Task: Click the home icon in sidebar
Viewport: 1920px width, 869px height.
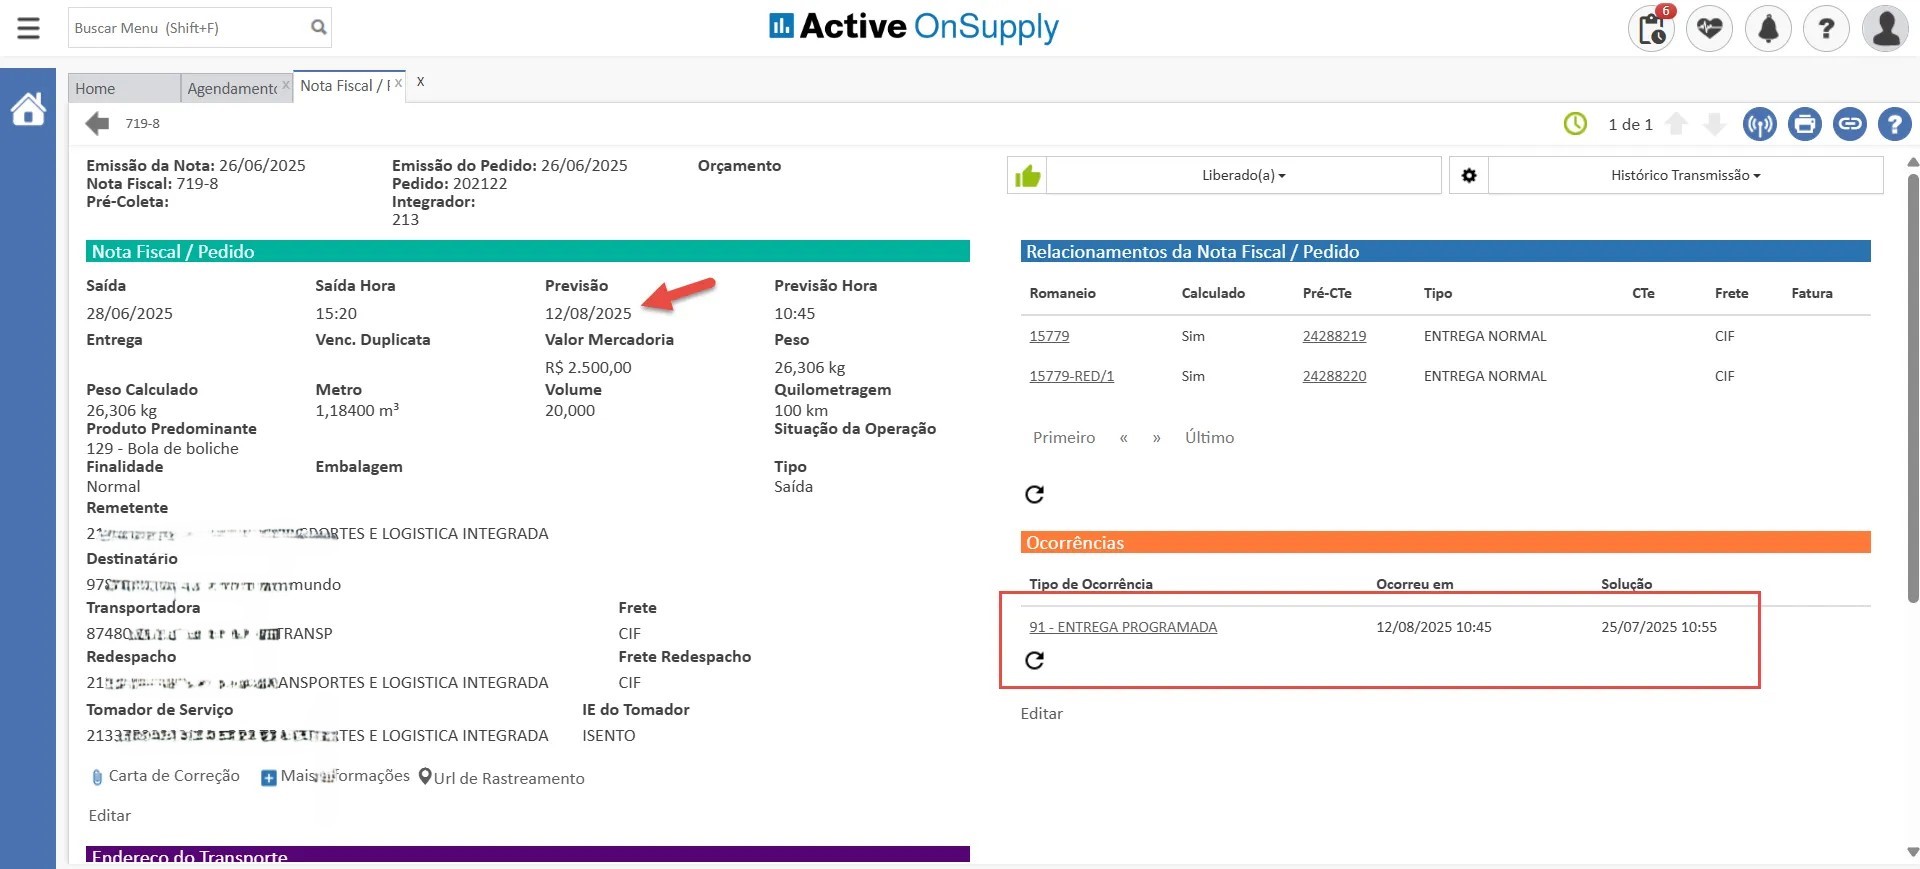Action: (28, 109)
